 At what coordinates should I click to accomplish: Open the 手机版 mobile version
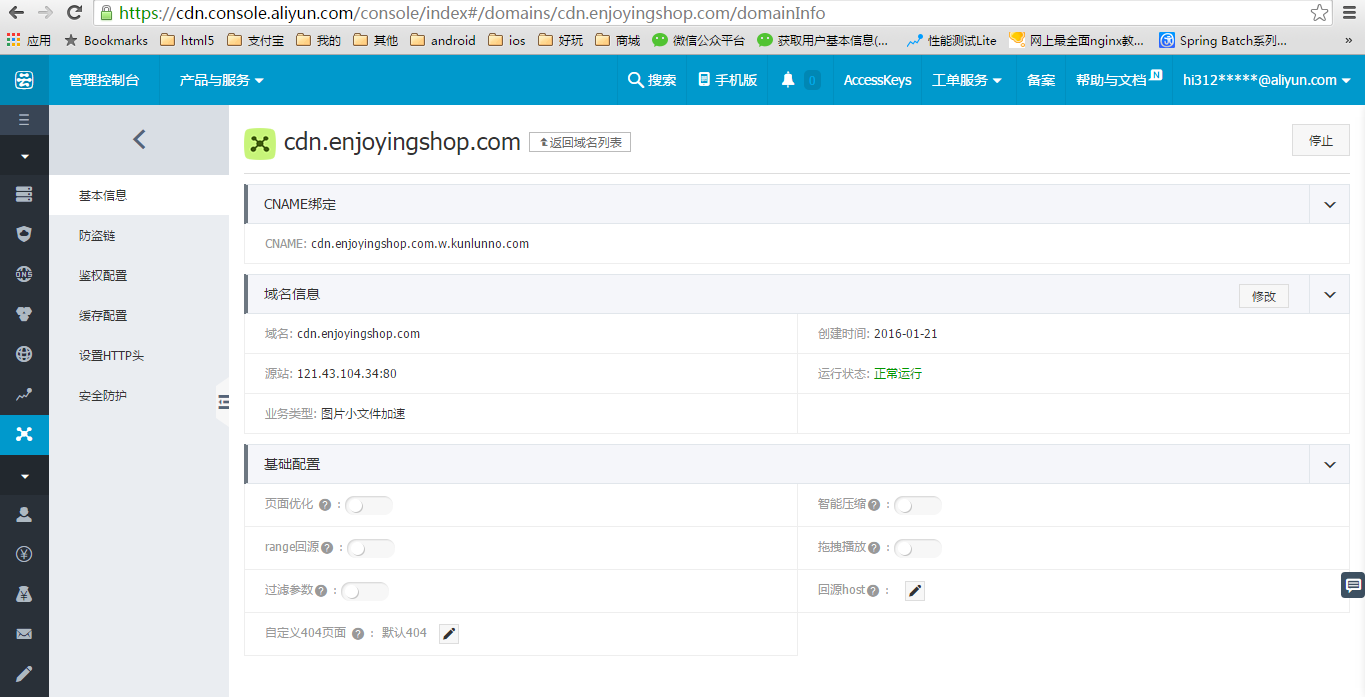tap(727, 80)
